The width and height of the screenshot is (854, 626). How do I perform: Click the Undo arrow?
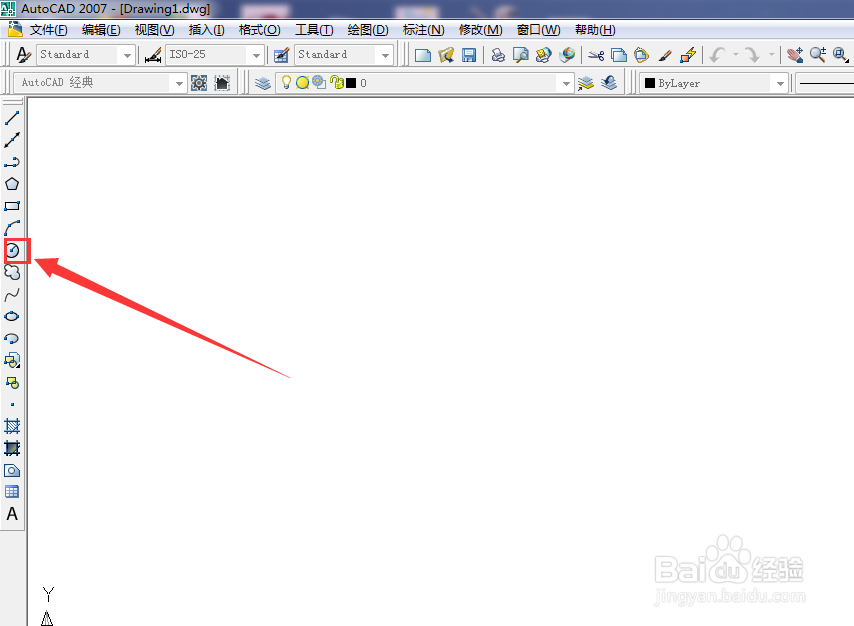[x=718, y=54]
